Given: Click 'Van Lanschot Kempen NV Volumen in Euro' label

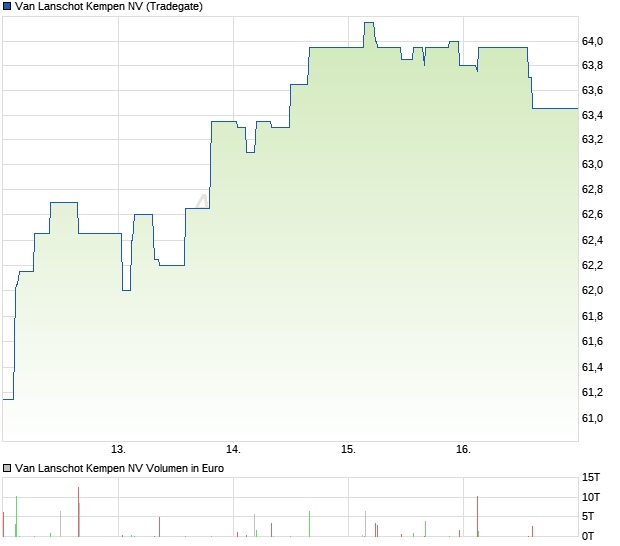Looking at the screenshot, I should 119,469.
